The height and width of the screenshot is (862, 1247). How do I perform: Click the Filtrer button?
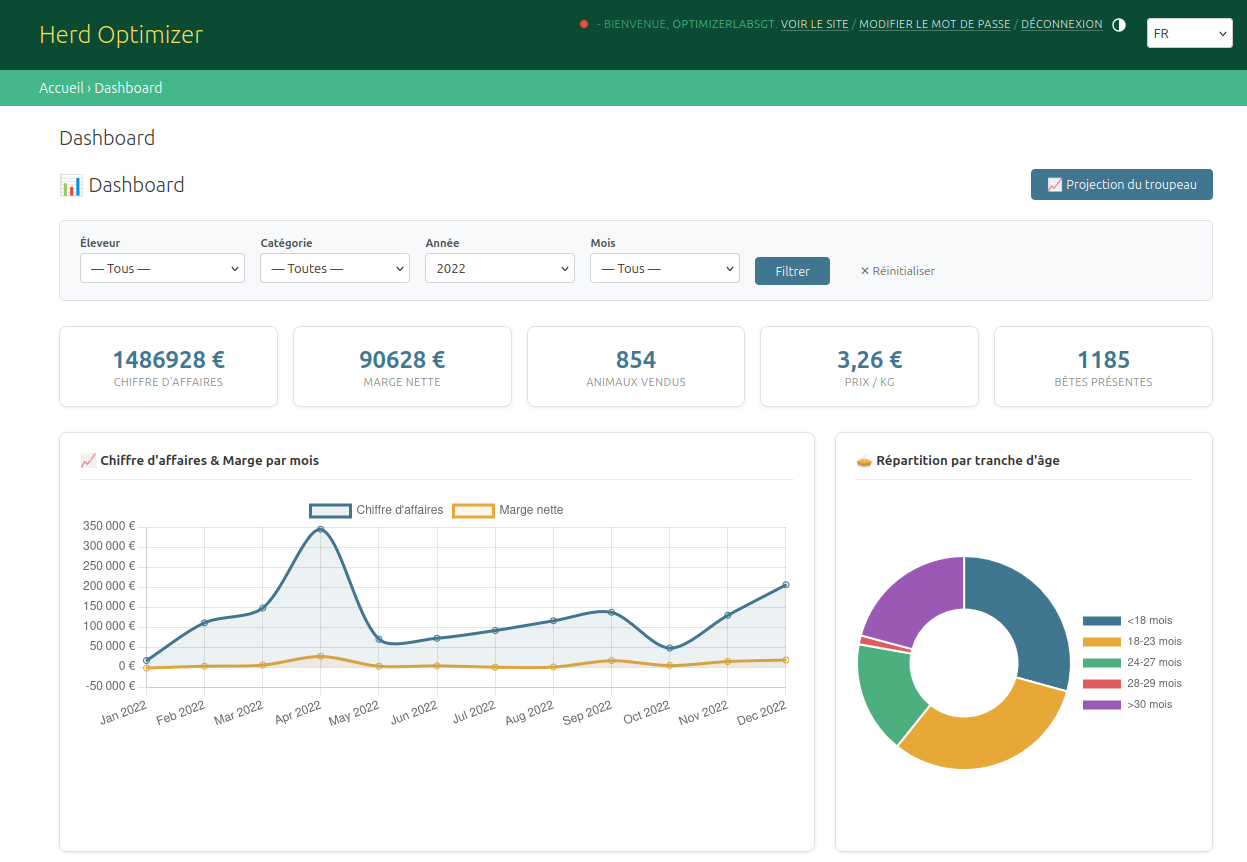792,271
